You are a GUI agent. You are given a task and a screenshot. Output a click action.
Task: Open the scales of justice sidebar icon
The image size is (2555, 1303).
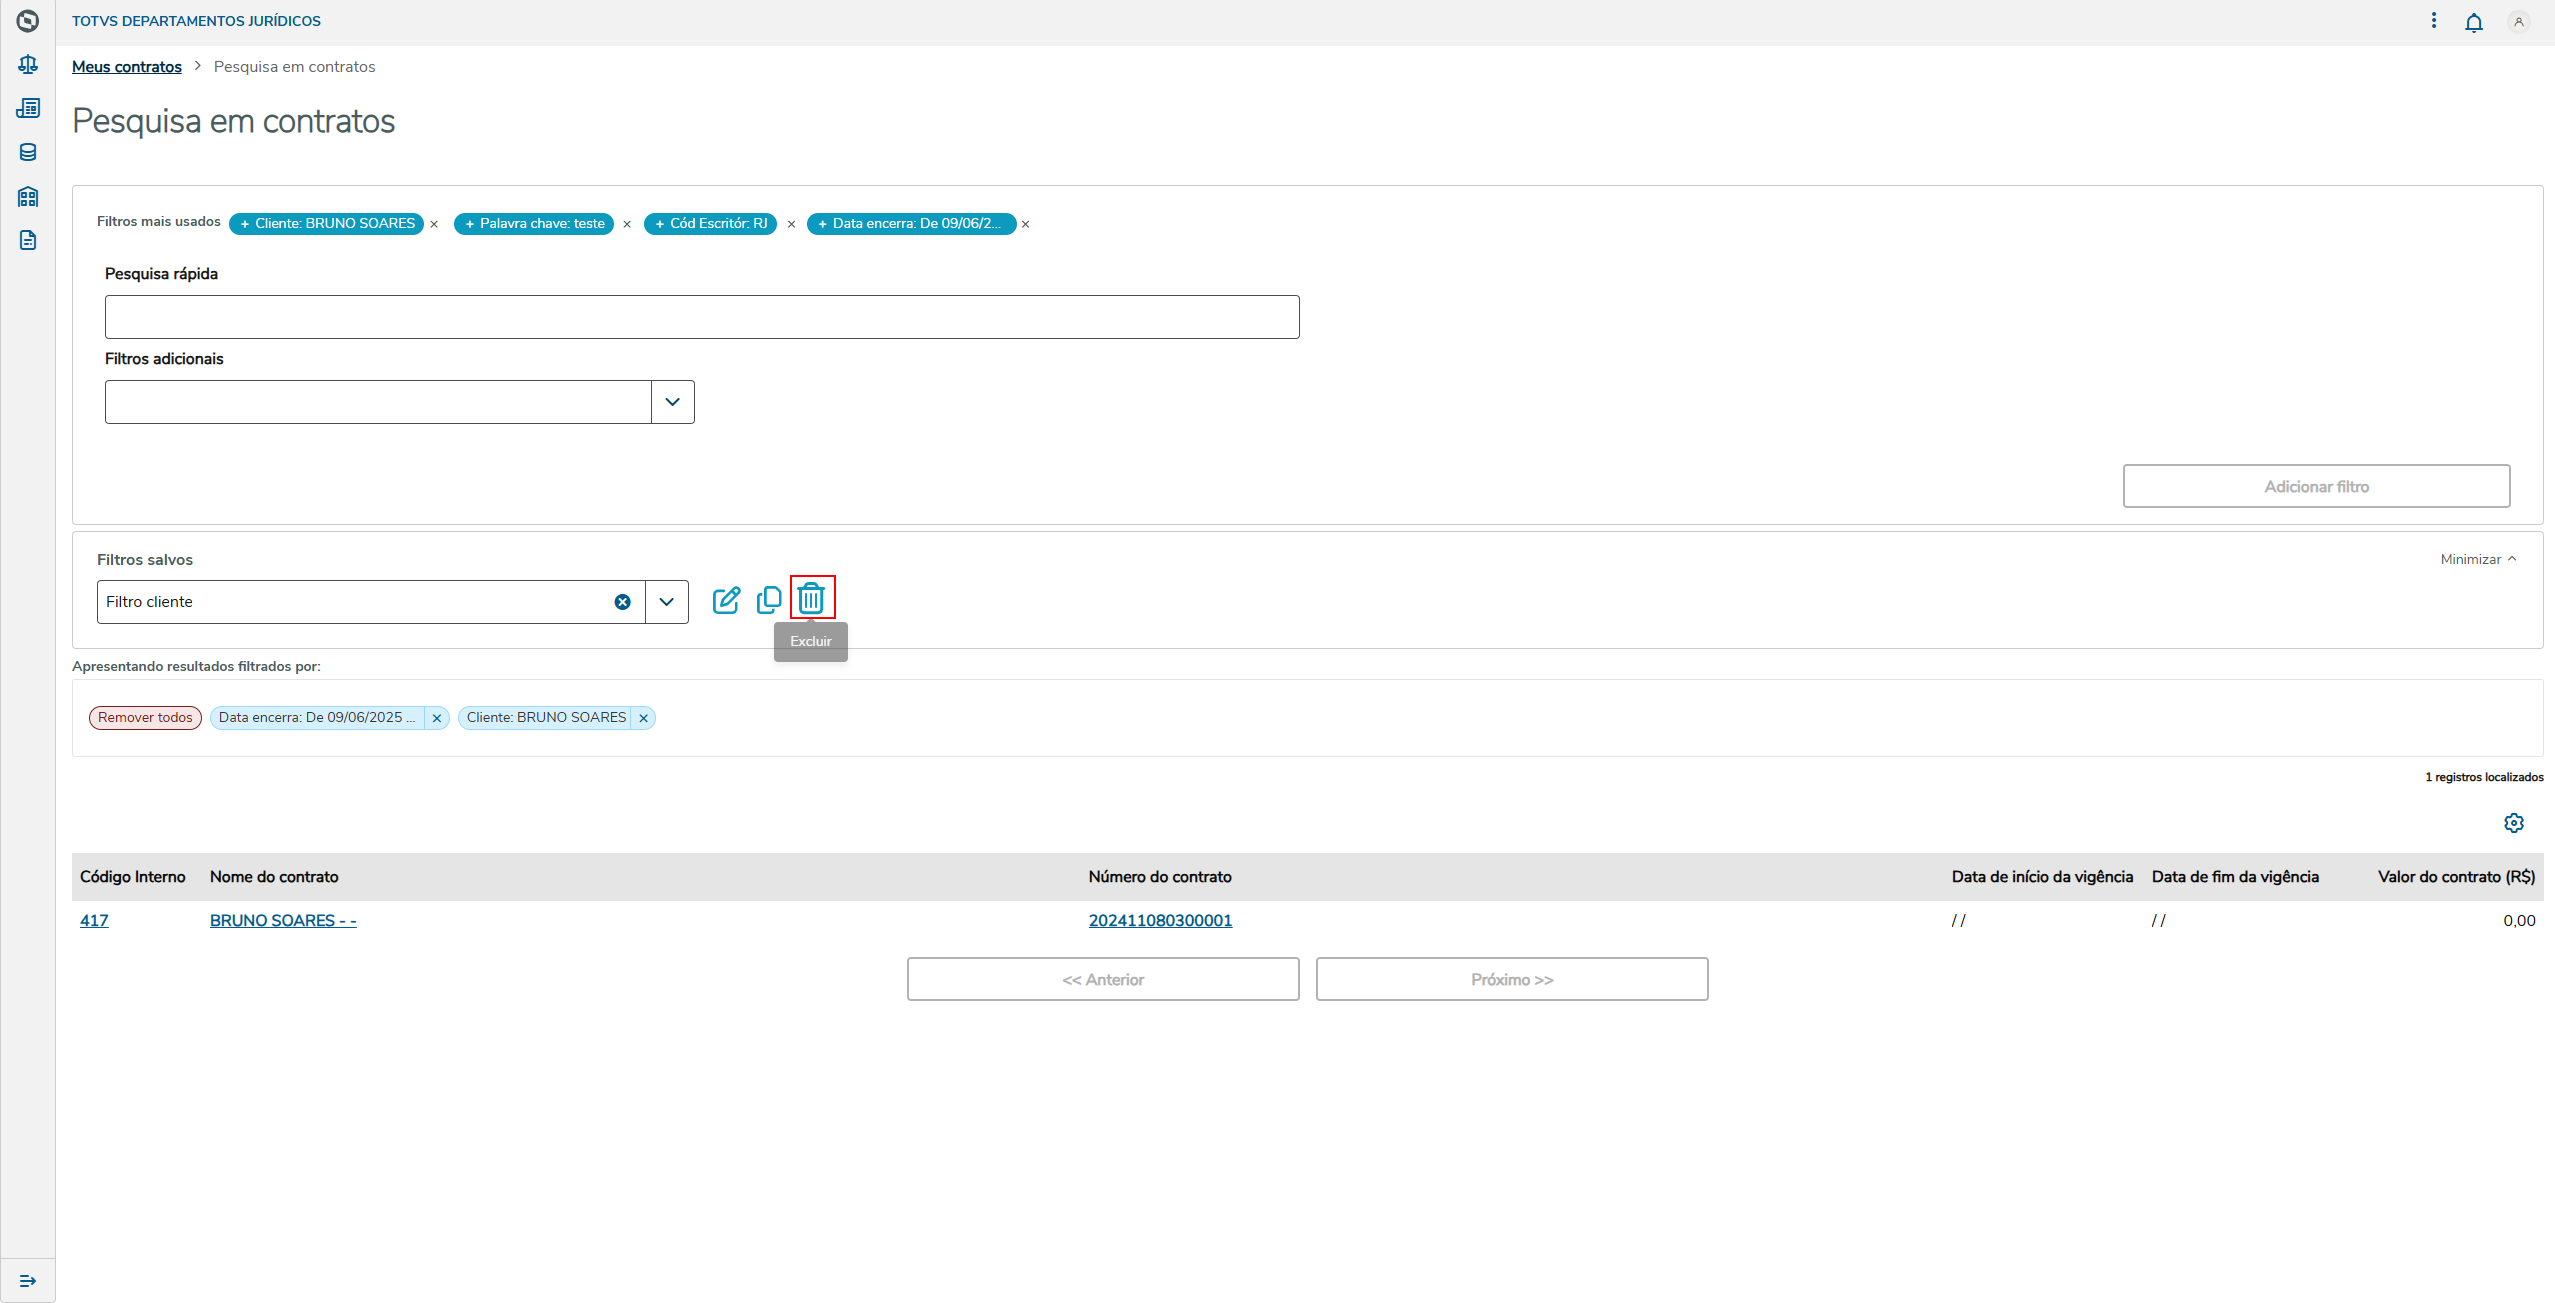point(28,65)
